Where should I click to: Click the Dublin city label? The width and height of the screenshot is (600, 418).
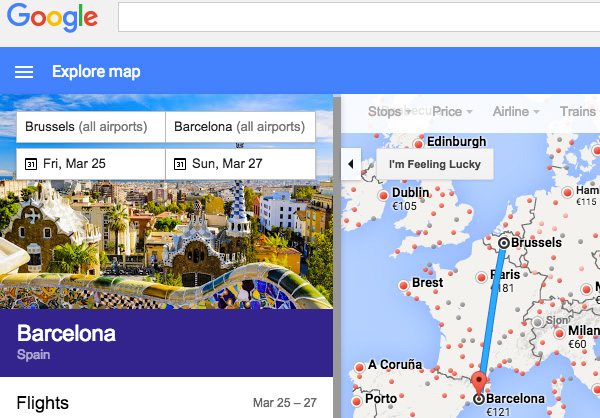click(x=411, y=193)
